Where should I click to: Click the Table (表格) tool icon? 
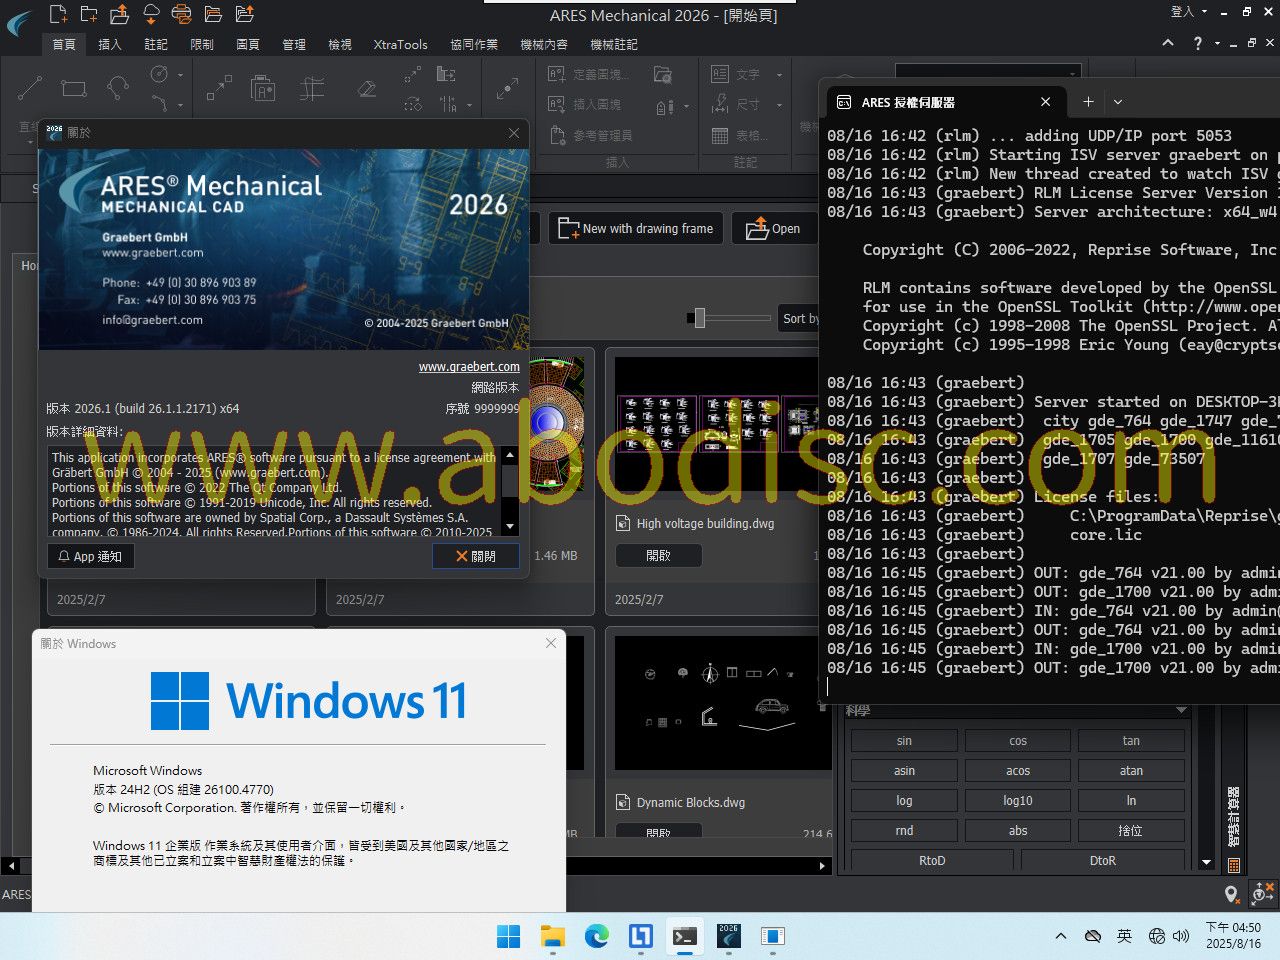[x=720, y=135]
